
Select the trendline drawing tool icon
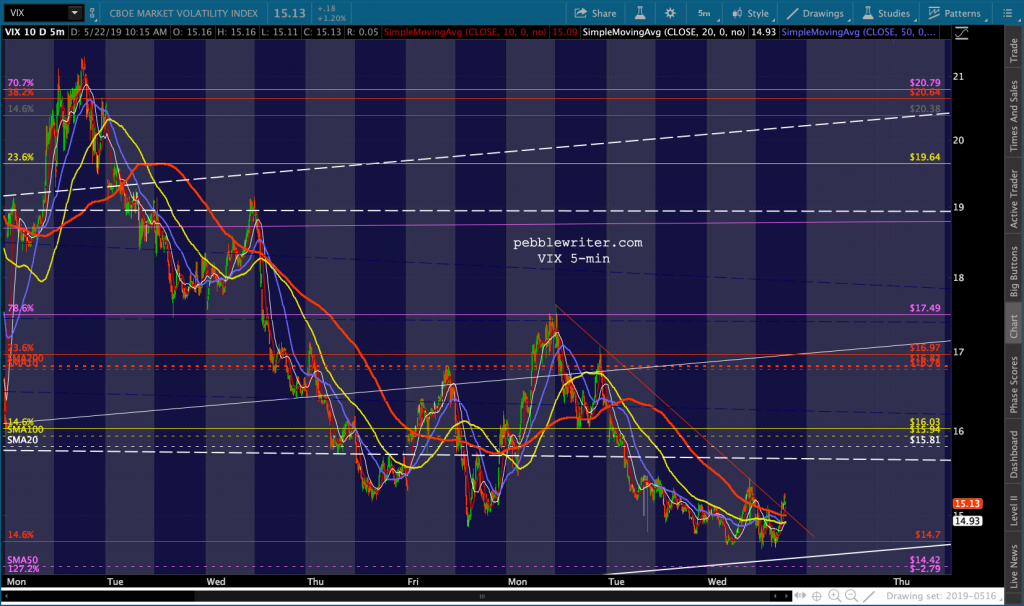click(x=869, y=596)
